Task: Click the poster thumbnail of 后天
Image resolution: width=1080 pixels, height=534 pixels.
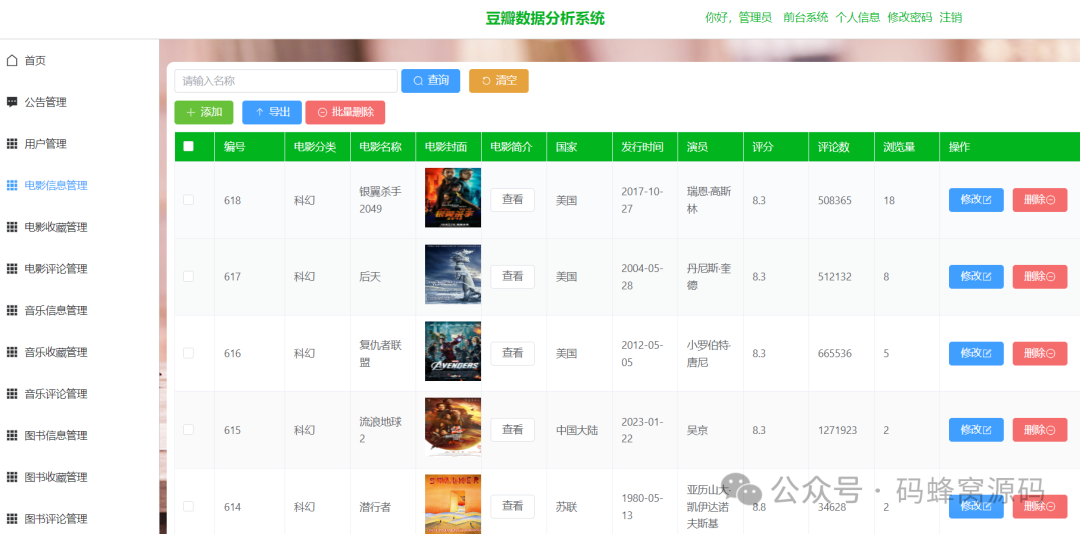Action: point(453,274)
